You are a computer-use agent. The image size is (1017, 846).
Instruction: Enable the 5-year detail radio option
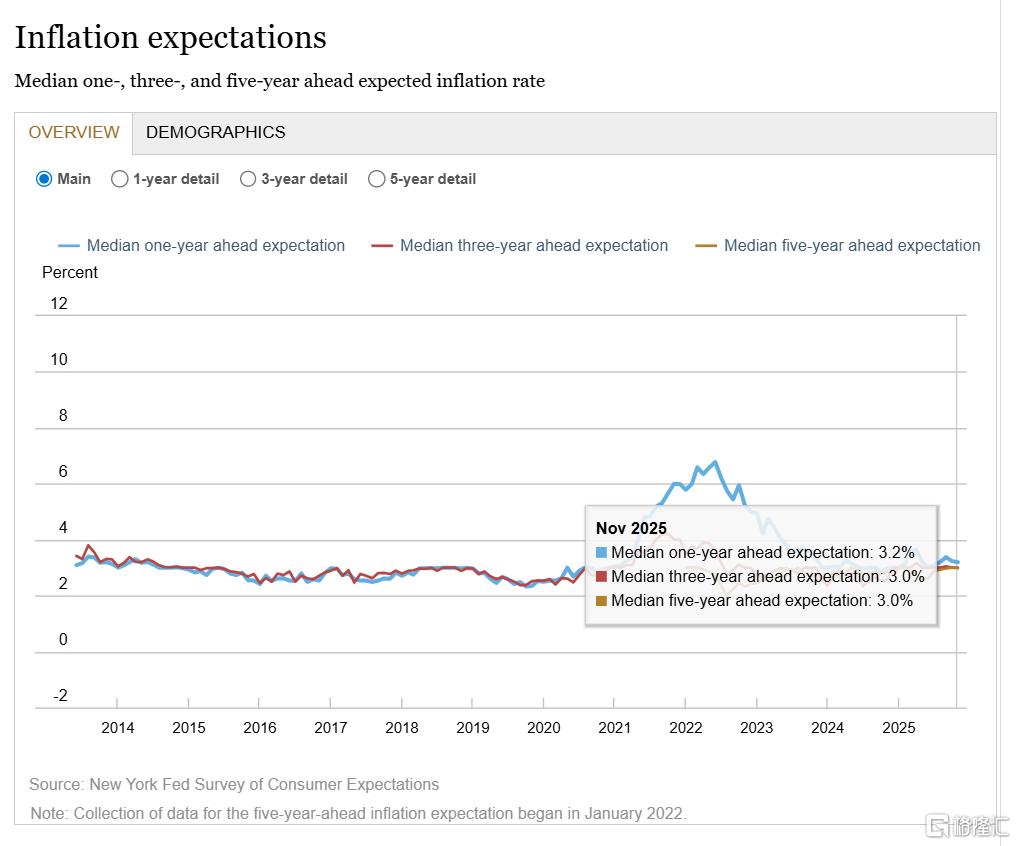click(377, 179)
